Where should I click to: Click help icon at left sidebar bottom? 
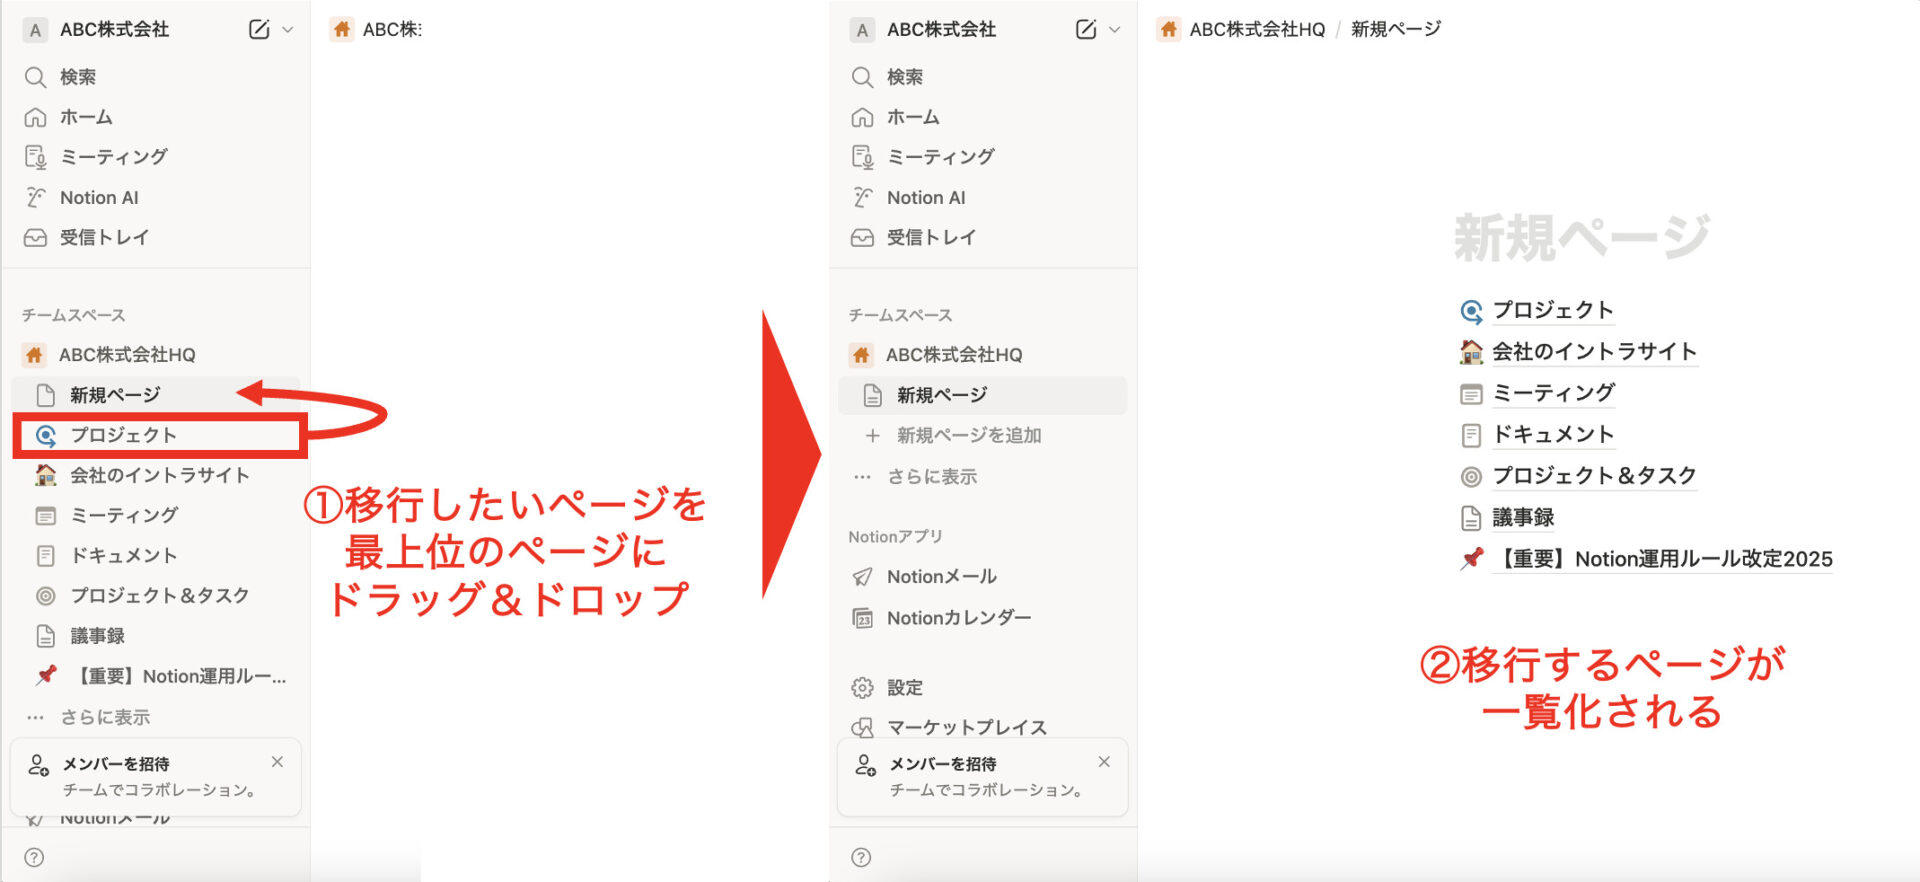[34, 857]
